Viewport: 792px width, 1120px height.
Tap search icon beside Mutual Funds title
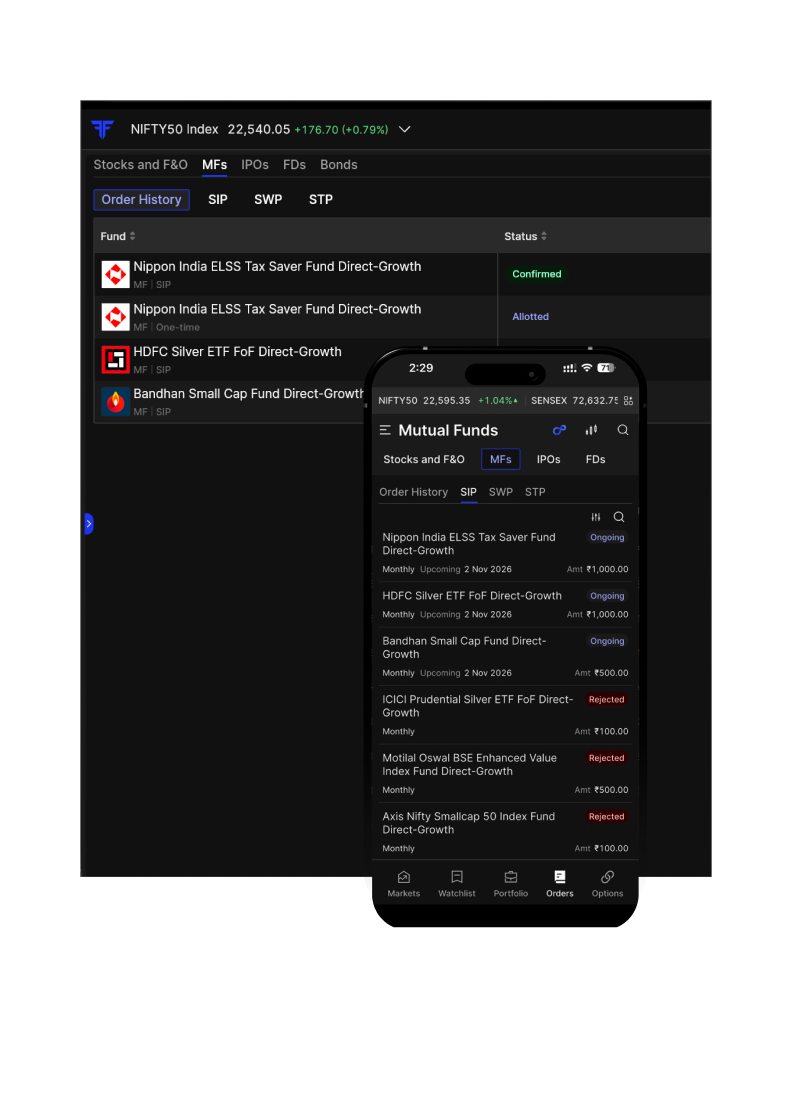(x=623, y=430)
